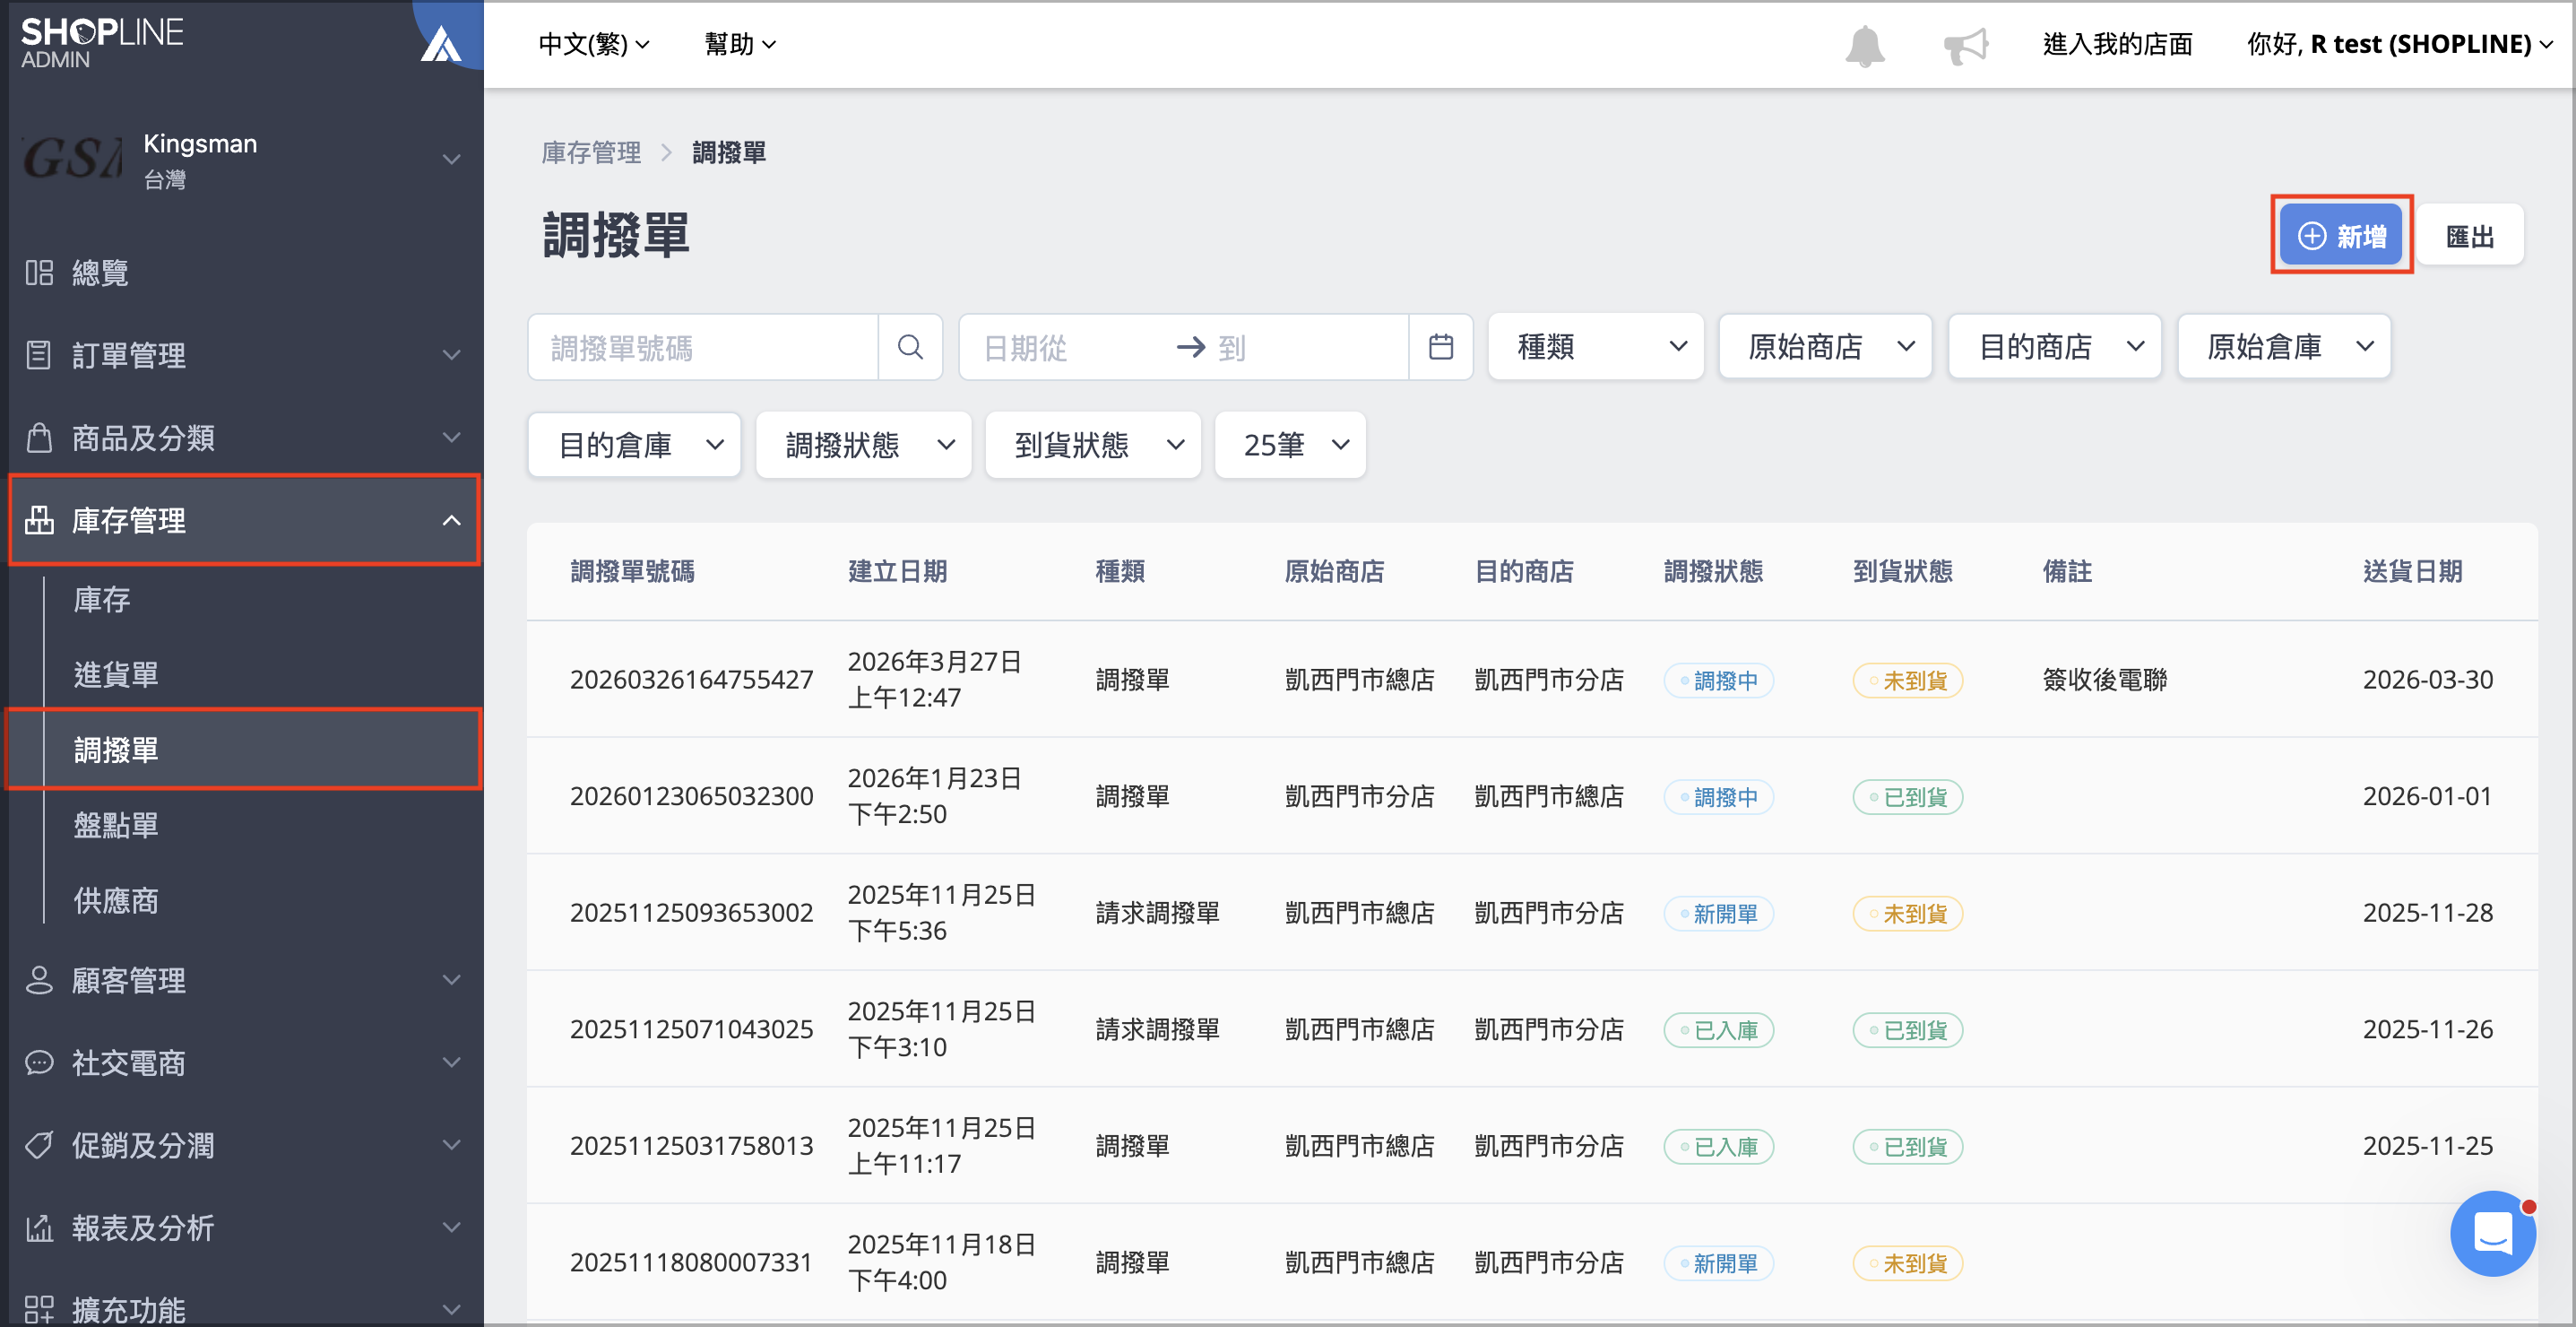Click the overview dashboard icon

click(x=39, y=272)
